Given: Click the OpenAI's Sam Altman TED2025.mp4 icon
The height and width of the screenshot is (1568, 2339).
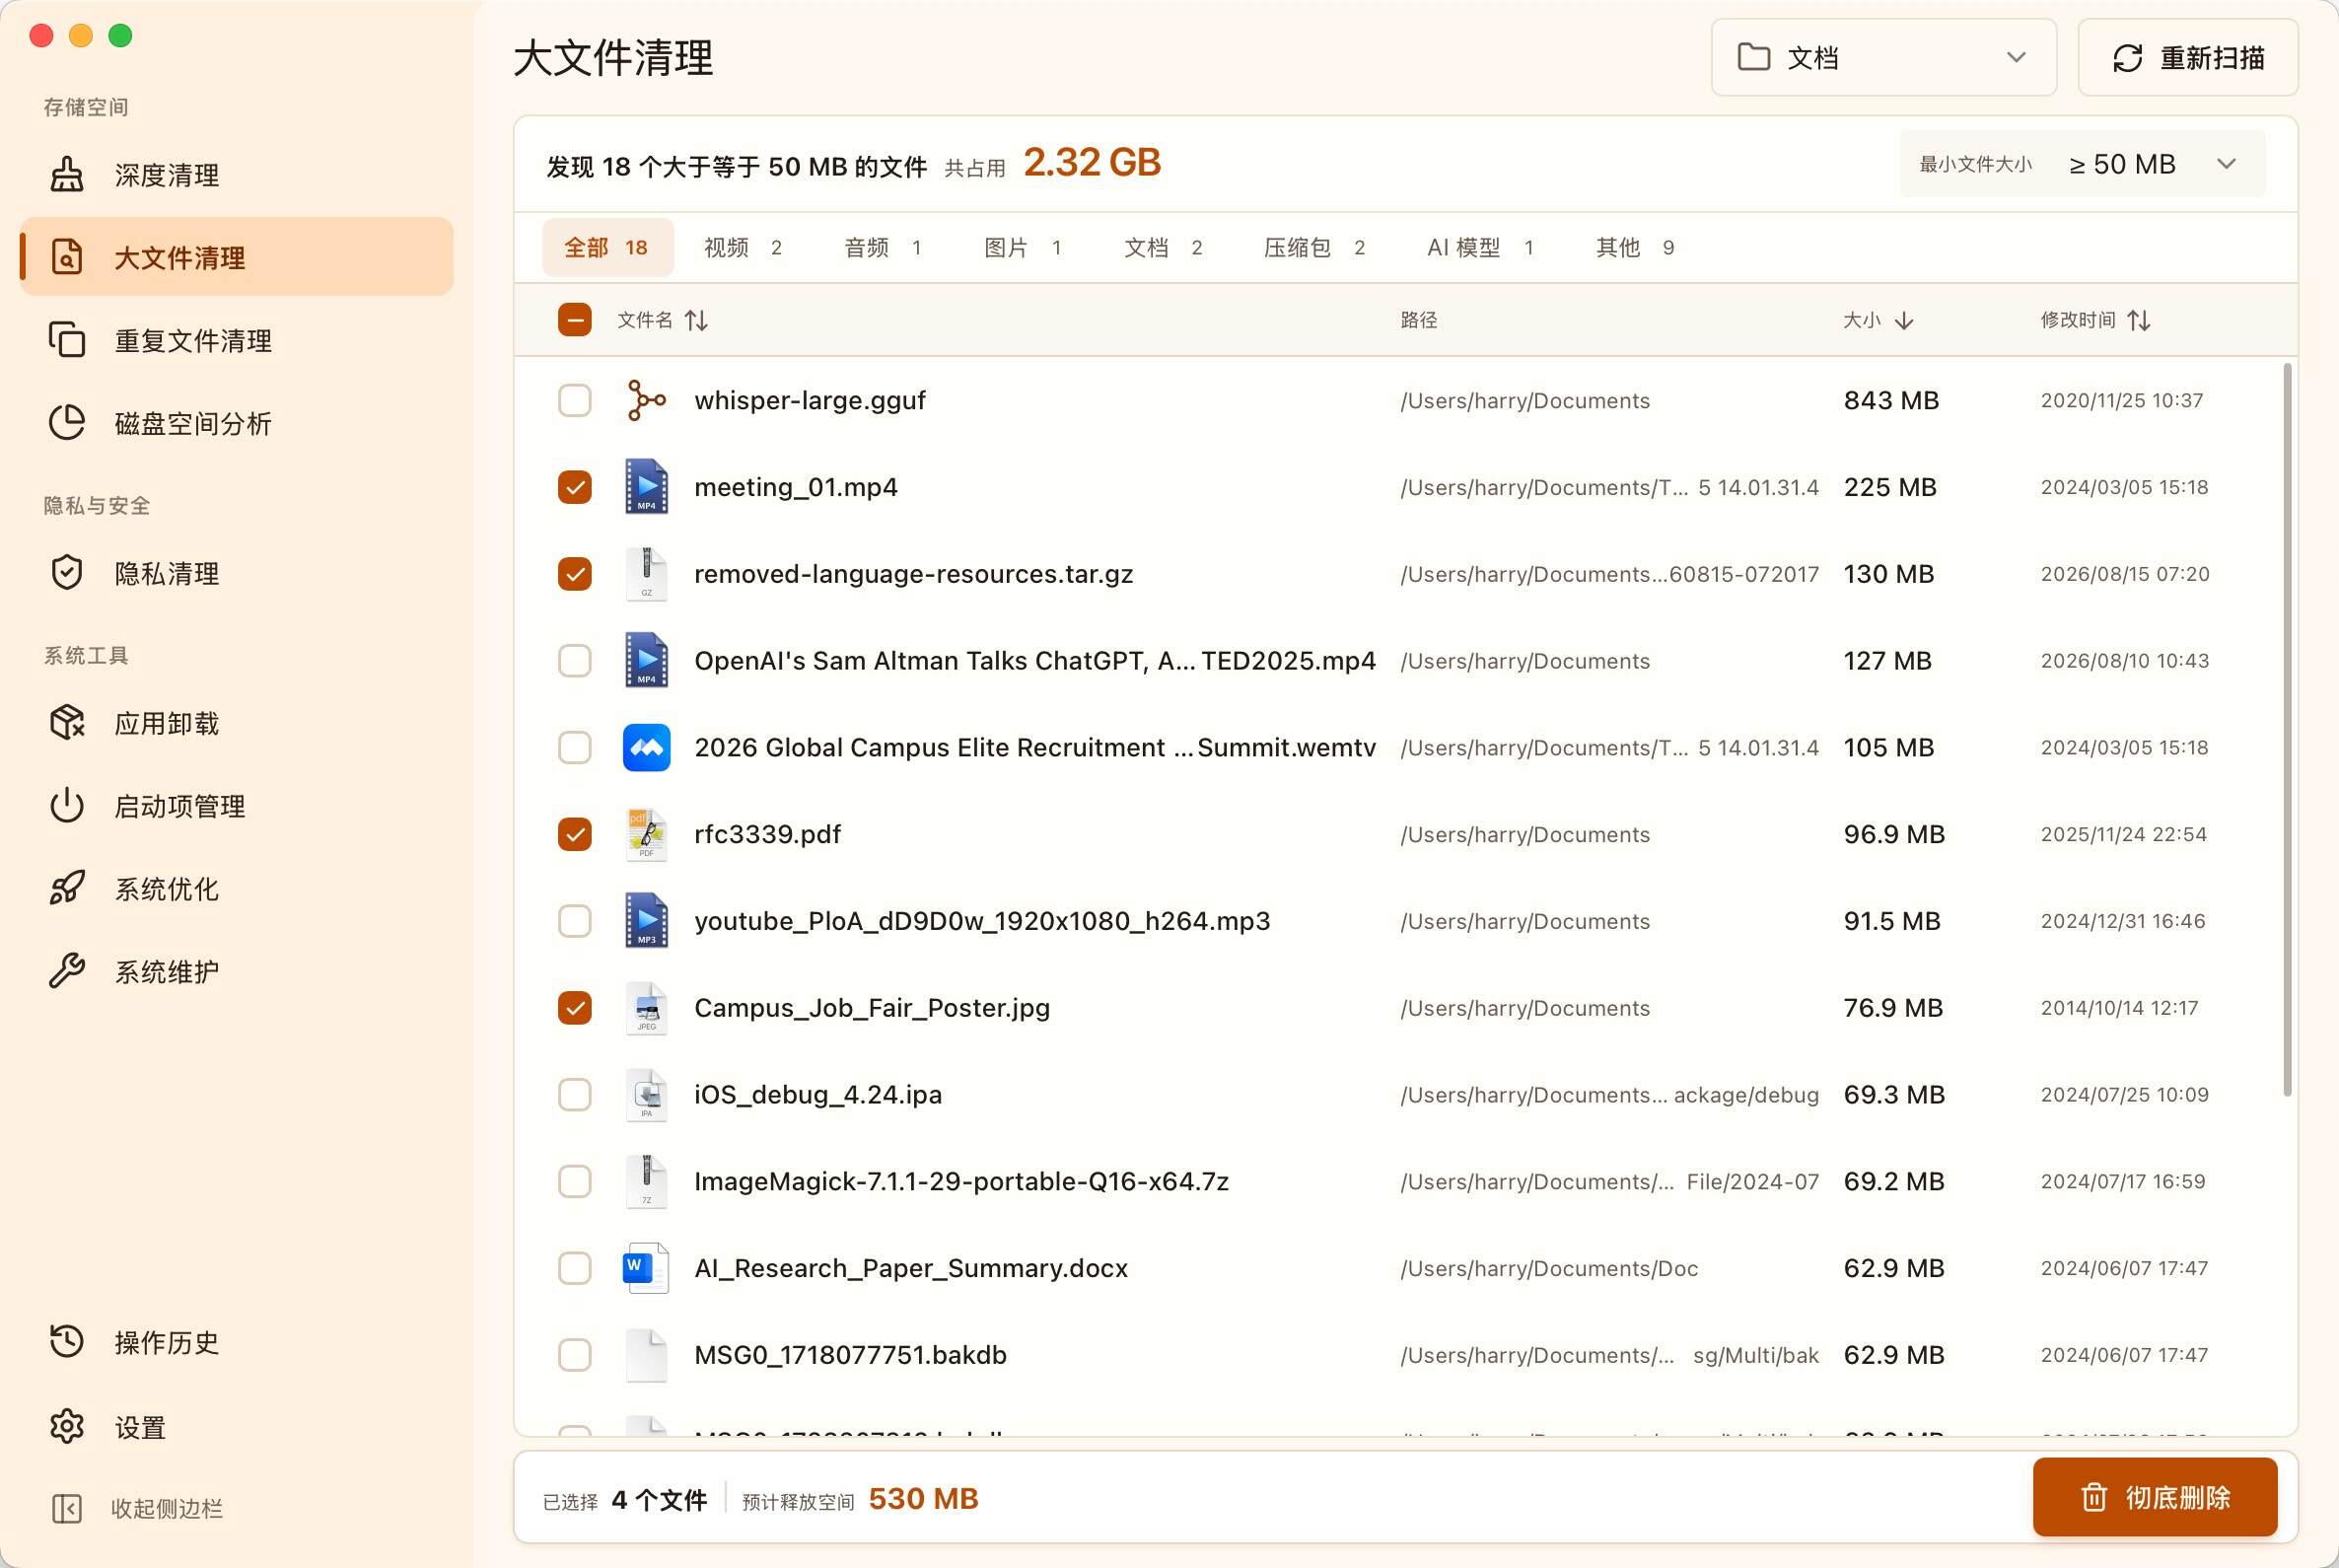Looking at the screenshot, I should pyautogui.click(x=646, y=660).
